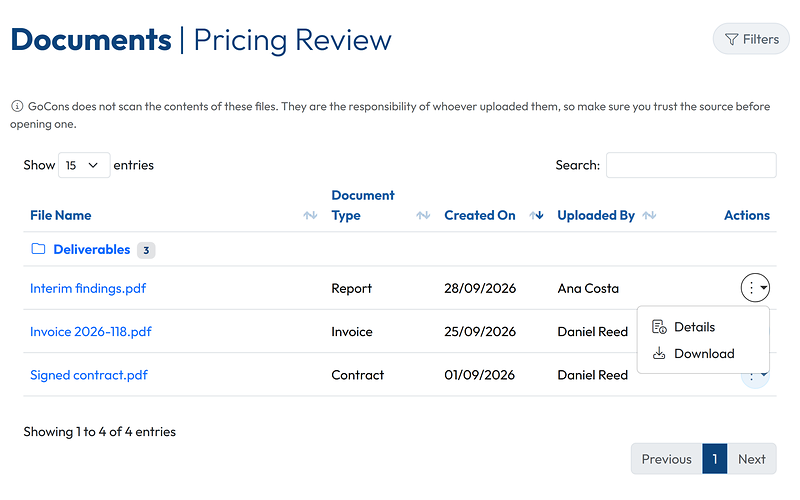Viewport: 800px width, 500px height.
Task: Focus the Search input field
Action: (691, 165)
